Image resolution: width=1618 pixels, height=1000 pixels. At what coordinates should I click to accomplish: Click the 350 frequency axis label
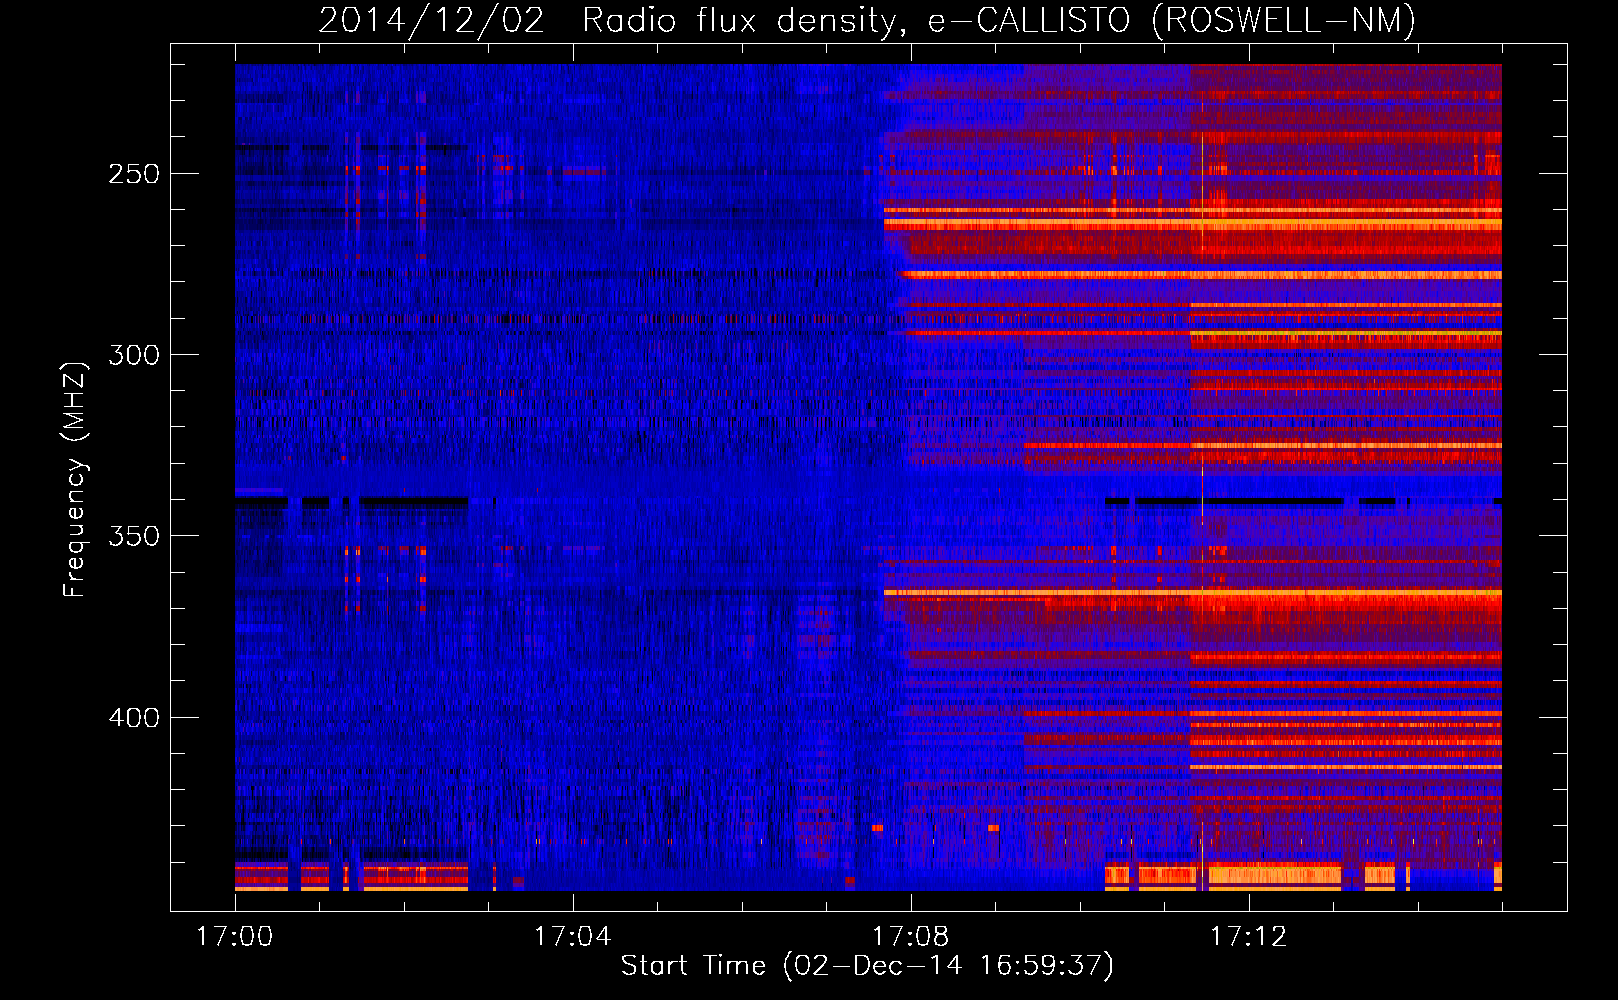[133, 536]
